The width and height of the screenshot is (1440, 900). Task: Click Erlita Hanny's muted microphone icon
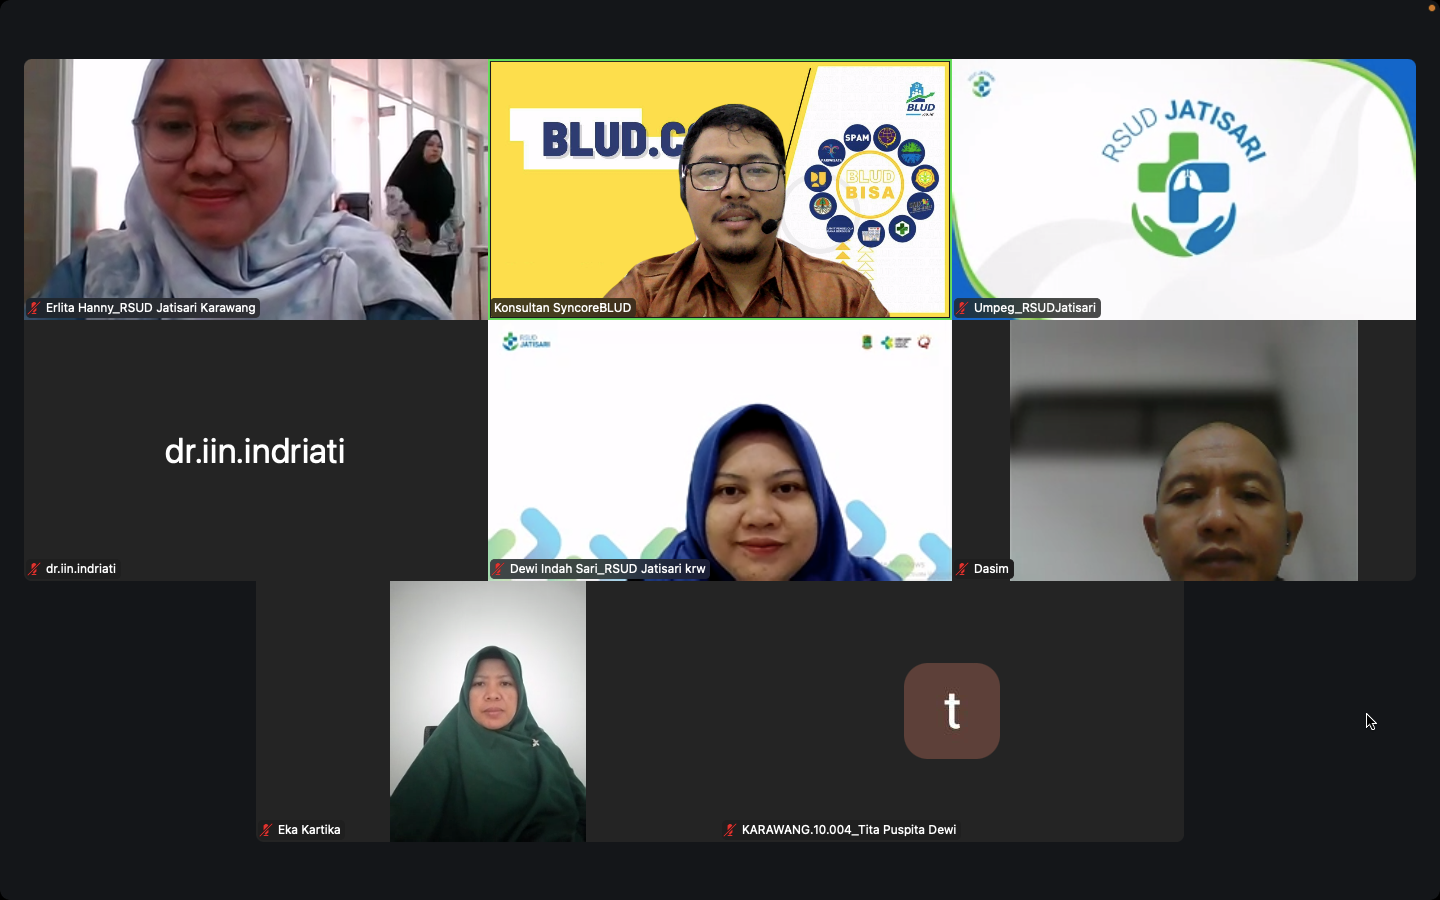click(x=33, y=308)
